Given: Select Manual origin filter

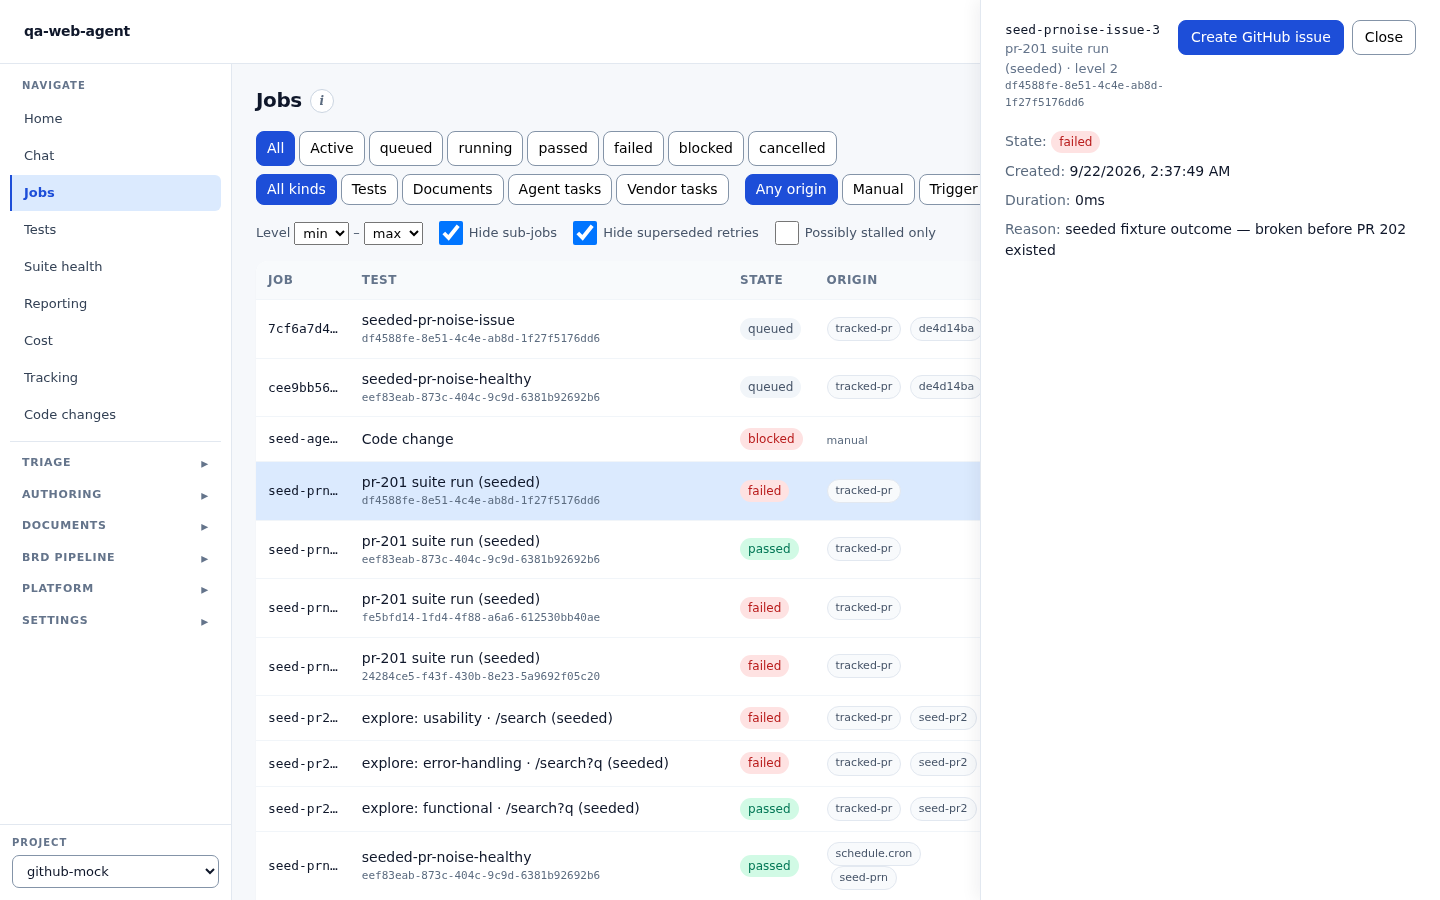Looking at the screenshot, I should click(x=878, y=189).
